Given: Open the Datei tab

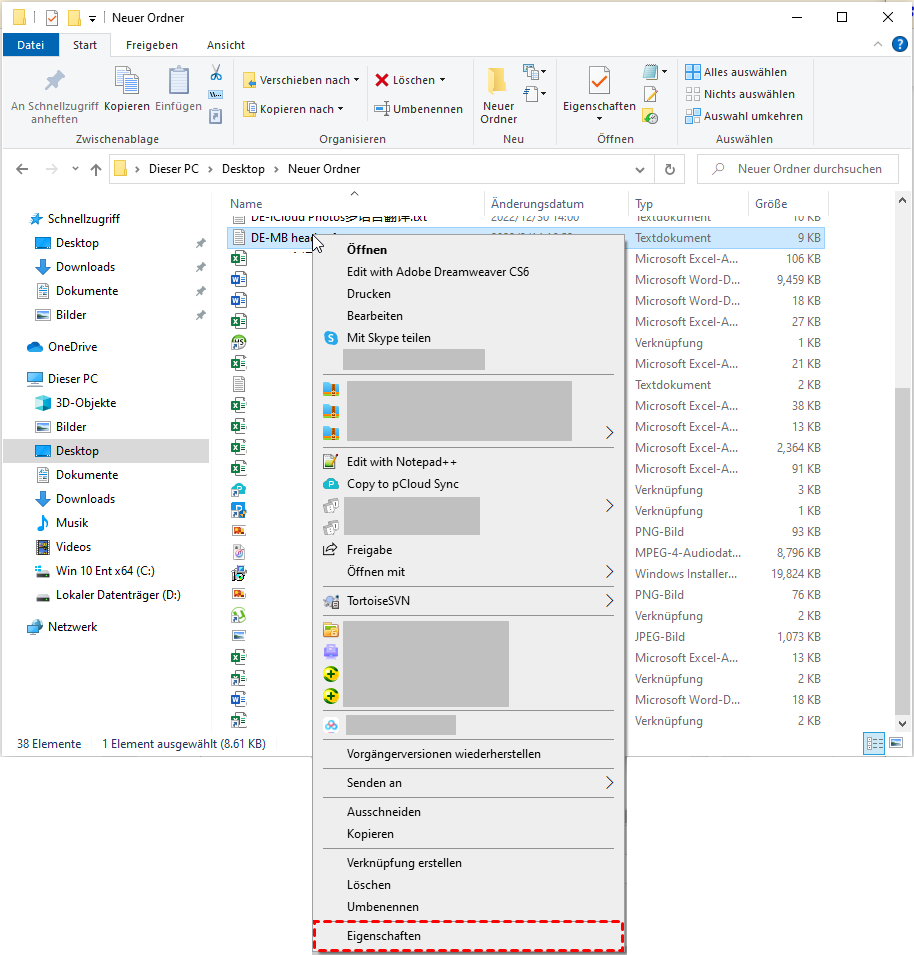Looking at the screenshot, I should 30,44.
